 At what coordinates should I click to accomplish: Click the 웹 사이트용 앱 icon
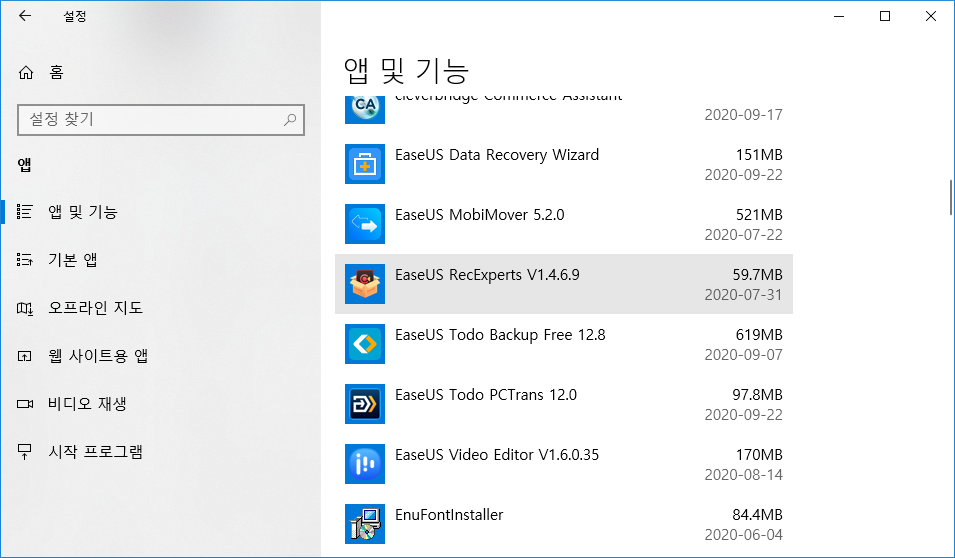click(24, 356)
